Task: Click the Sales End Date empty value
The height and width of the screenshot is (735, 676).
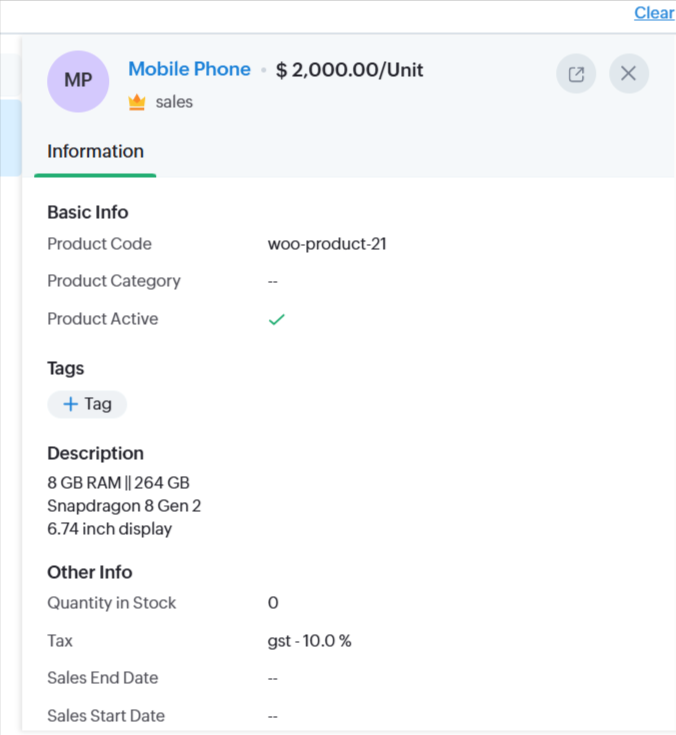Action: pyautogui.click(x=273, y=678)
